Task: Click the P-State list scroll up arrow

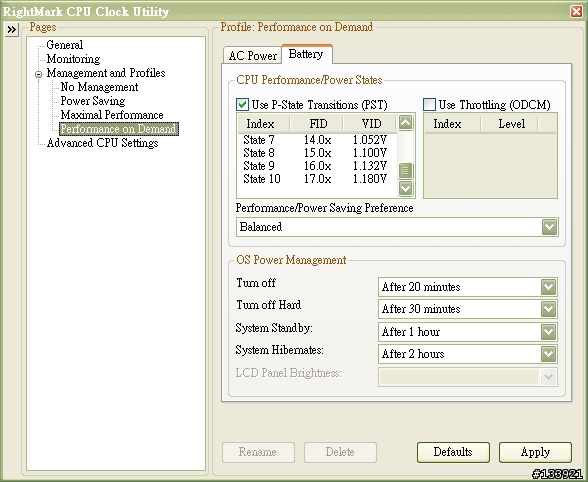Action: tap(405, 122)
